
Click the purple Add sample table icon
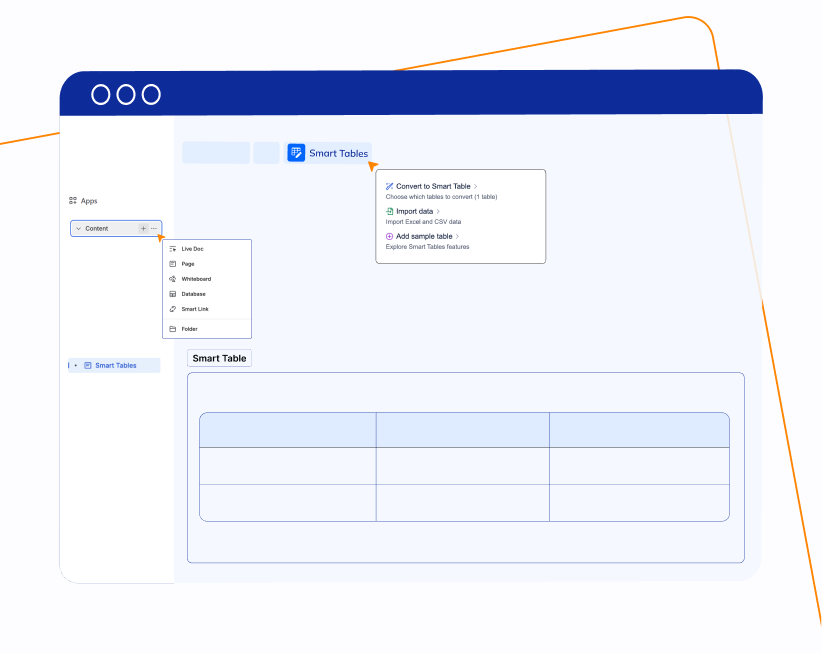click(390, 237)
